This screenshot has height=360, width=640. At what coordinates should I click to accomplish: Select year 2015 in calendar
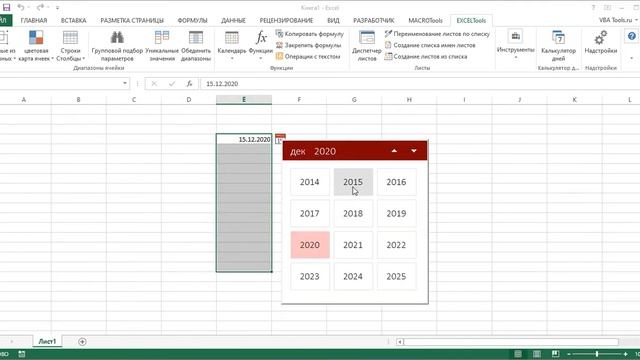point(353,182)
